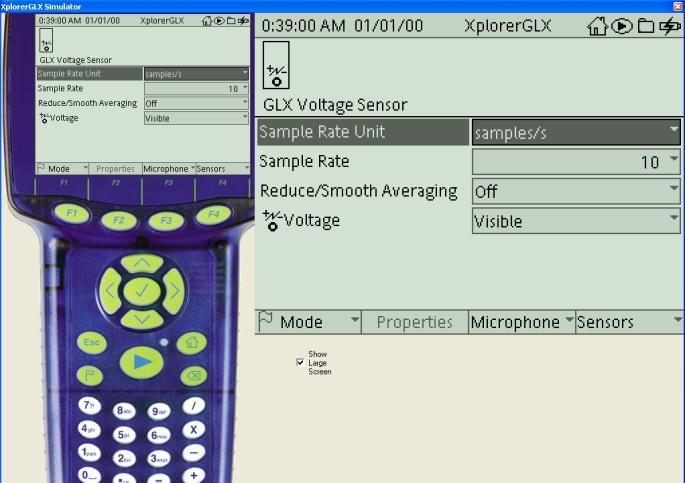Click the minus key on keypad
This screenshot has width=685, height=483.
click(194, 453)
